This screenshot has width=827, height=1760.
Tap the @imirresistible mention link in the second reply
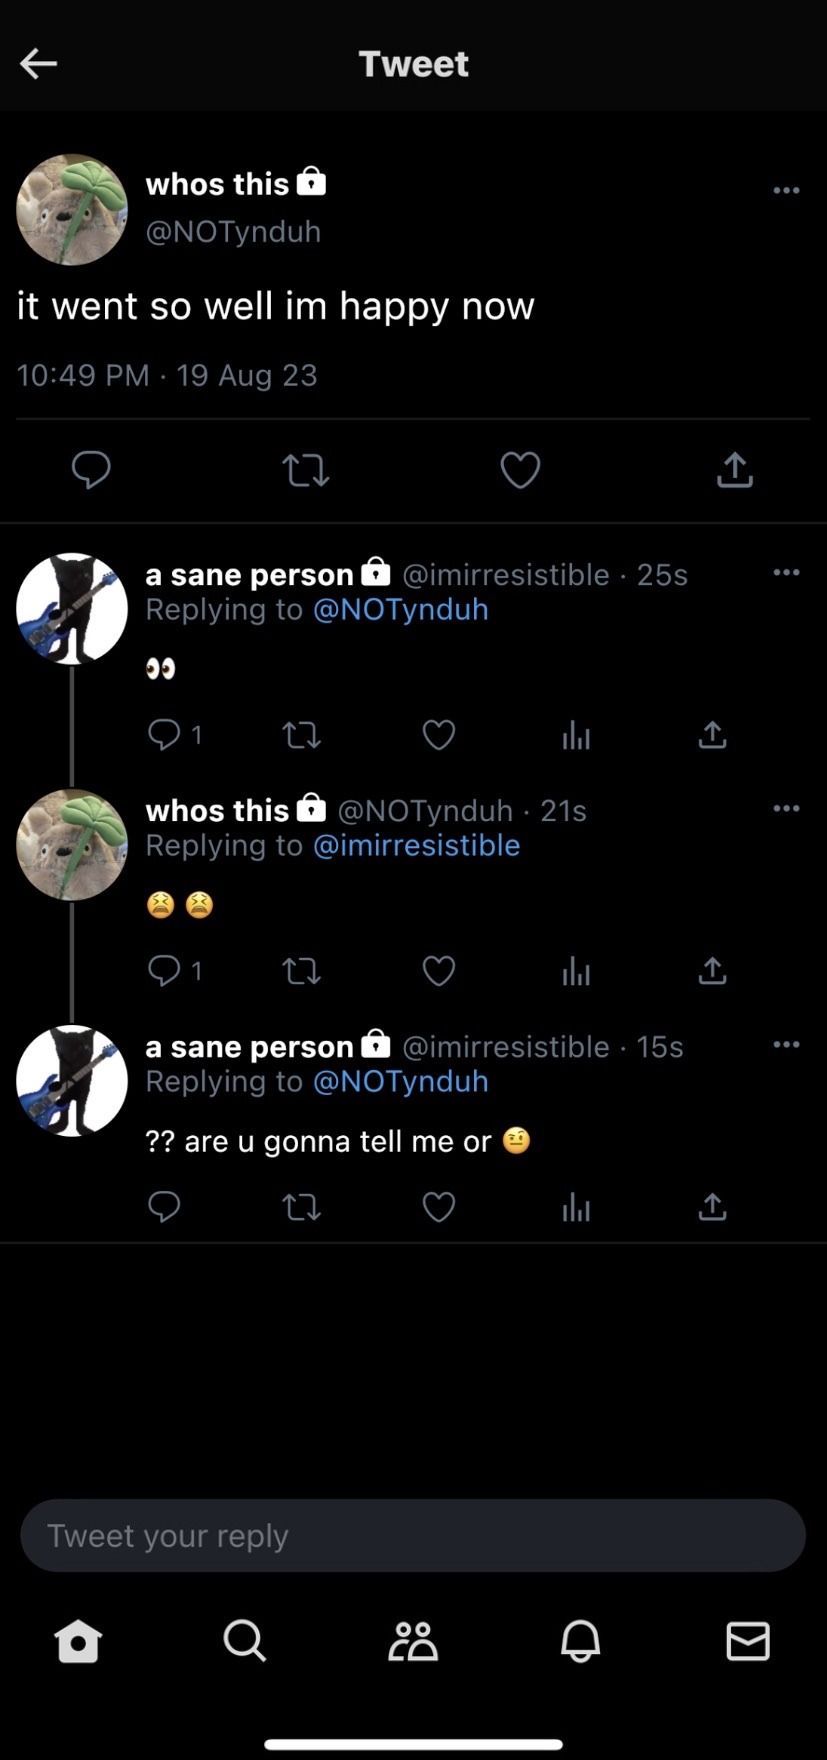click(416, 845)
